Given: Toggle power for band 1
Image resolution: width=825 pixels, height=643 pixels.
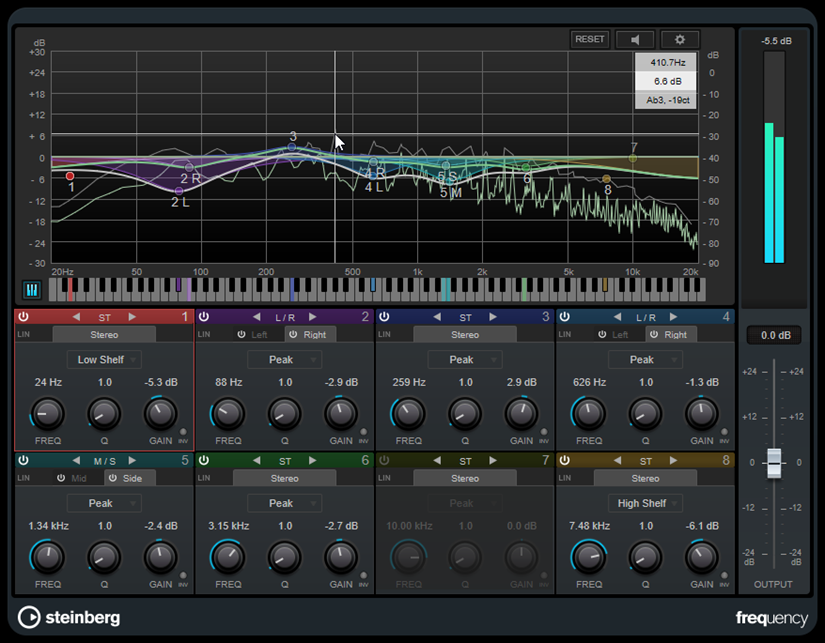Looking at the screenshot, I should [24, 317].
